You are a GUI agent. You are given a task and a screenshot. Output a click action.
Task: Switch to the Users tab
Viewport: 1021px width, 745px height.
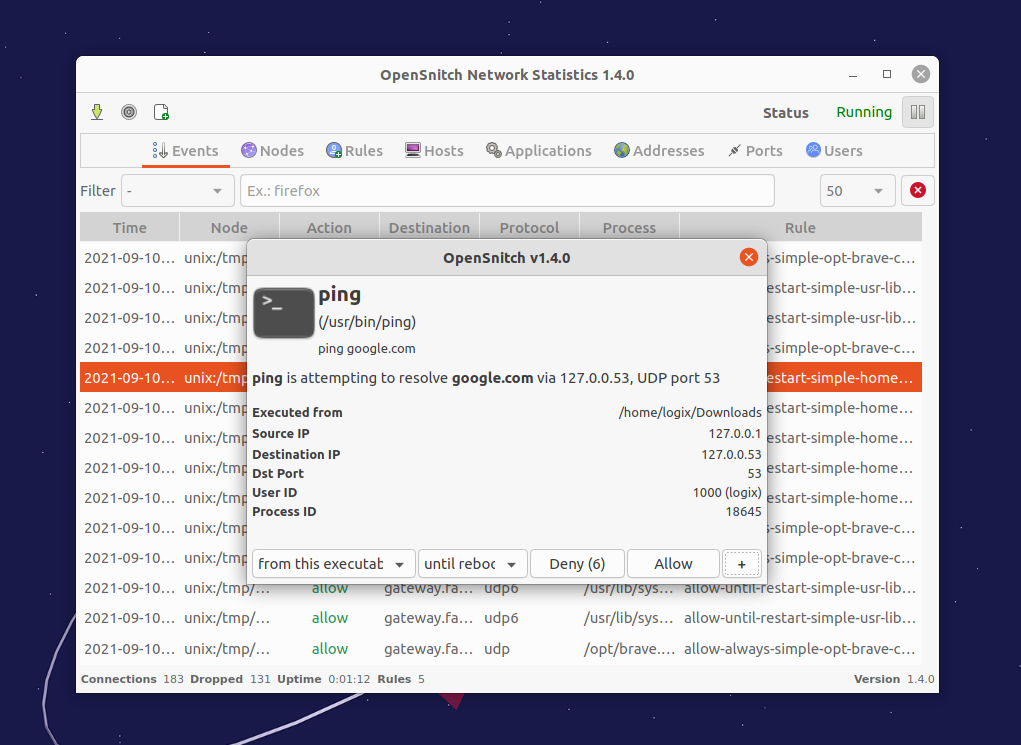coord(833,150)
